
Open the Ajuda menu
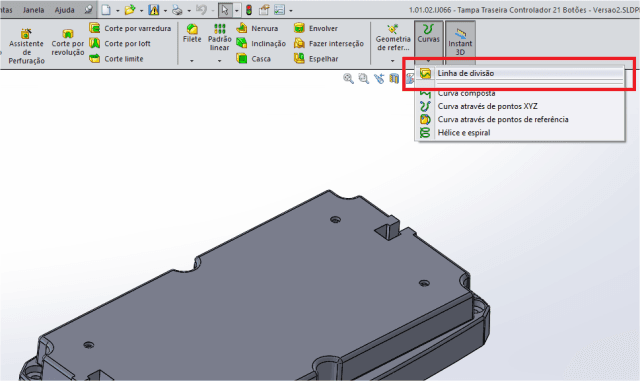tap(64, 10)
